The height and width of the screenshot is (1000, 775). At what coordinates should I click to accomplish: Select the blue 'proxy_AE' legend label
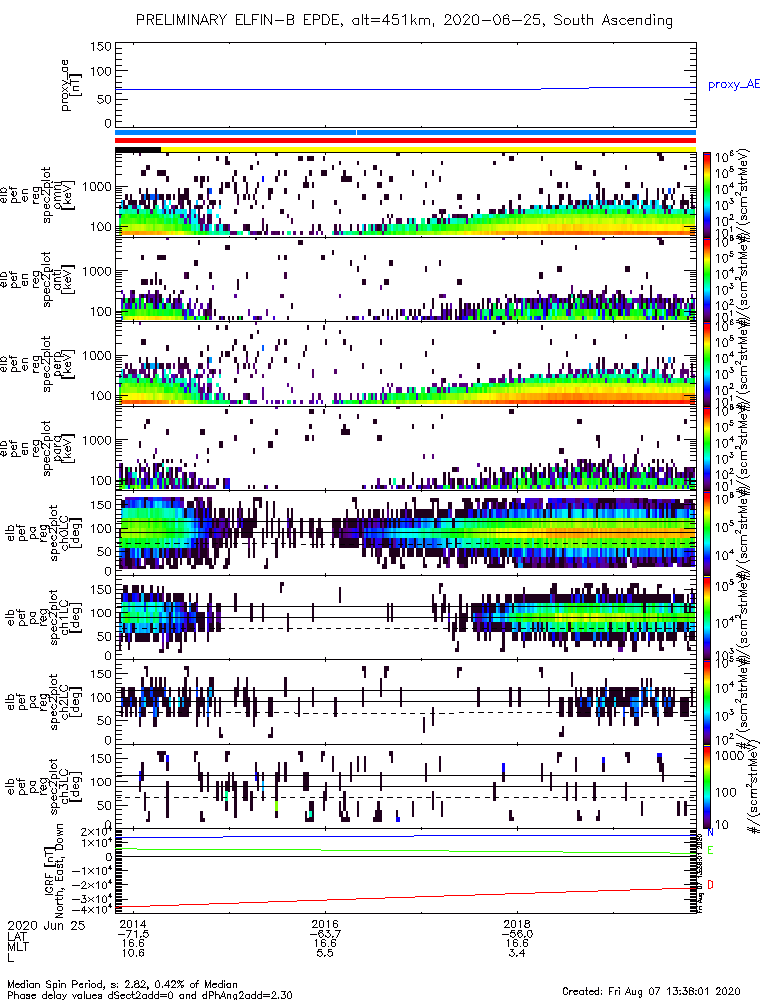734,84
